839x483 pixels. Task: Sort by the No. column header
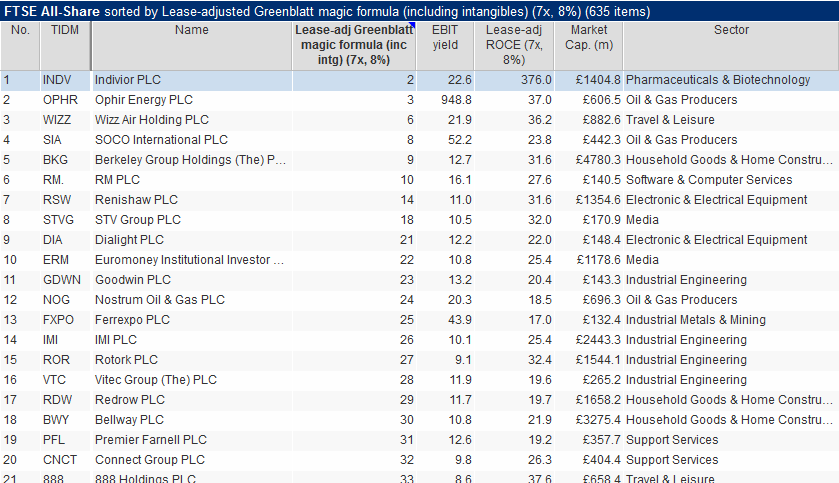pyautogui.click(x=20, y=45)
